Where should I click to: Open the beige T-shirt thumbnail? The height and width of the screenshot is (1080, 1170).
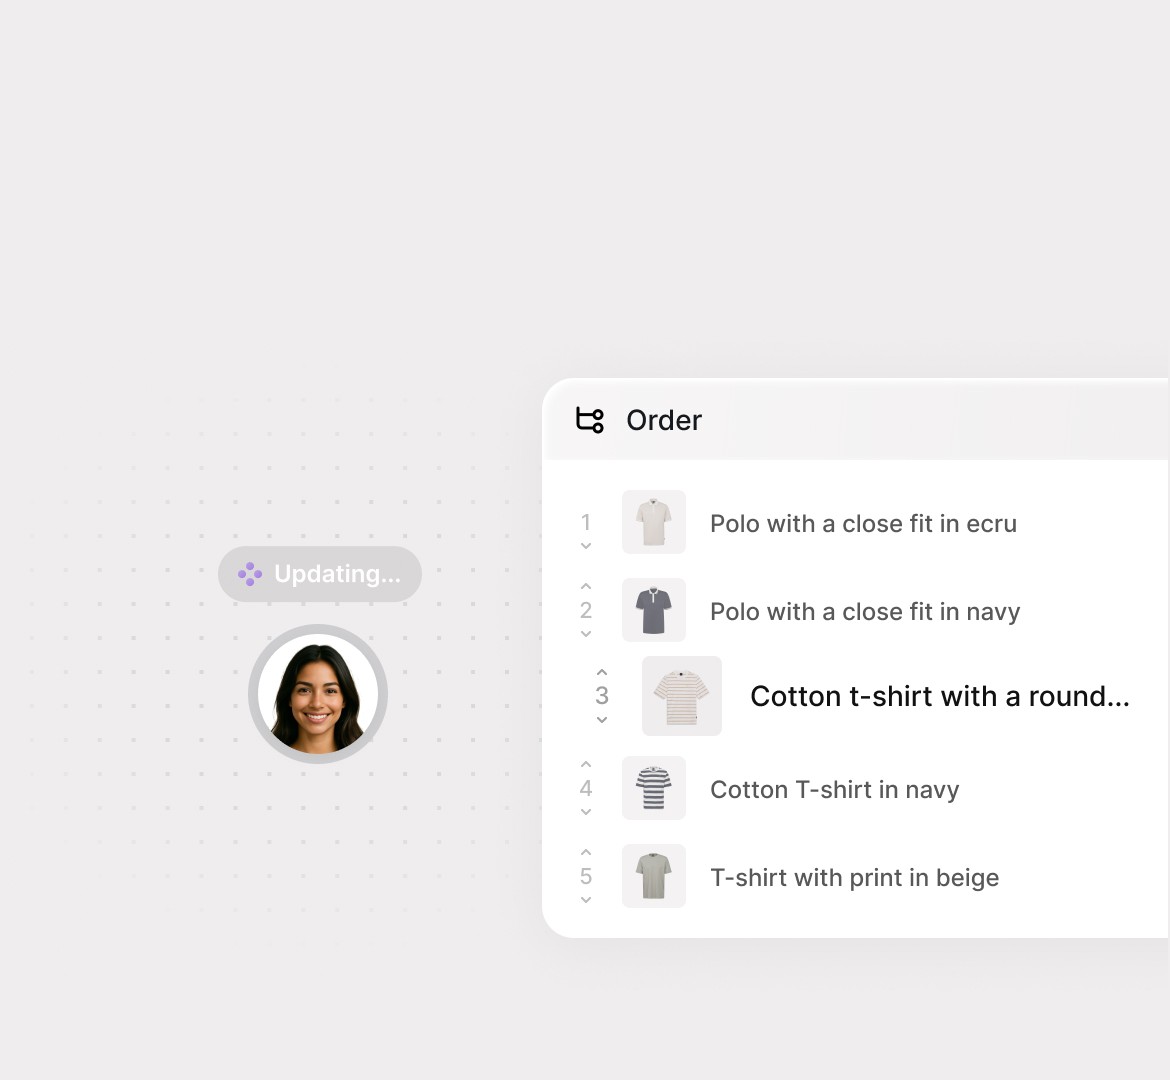click(x=654, y=876)
